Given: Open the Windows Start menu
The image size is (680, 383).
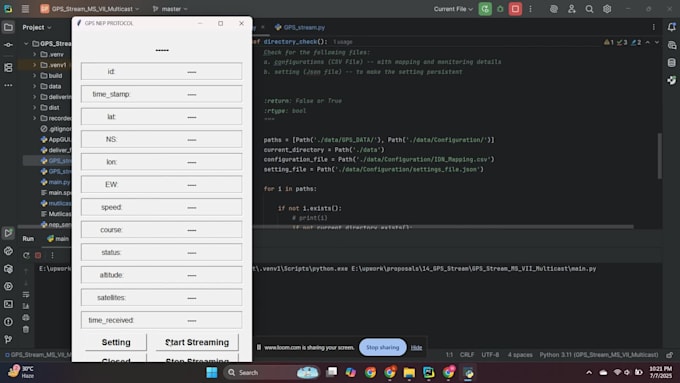Looking at the screenshot, I should point(212,373).
